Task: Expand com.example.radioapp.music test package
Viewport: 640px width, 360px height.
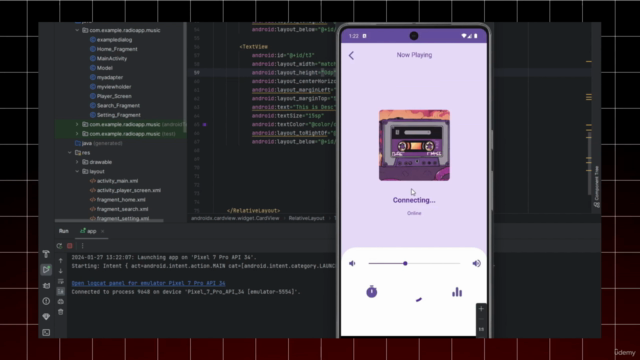Action: pyautogui.click(x=77, y=133)
